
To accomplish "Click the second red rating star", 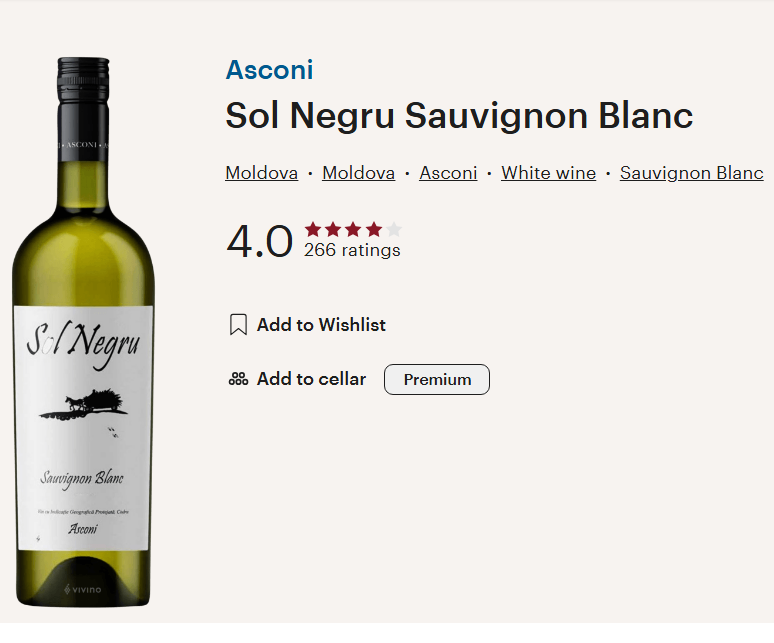I will click(x=333, y=229).
